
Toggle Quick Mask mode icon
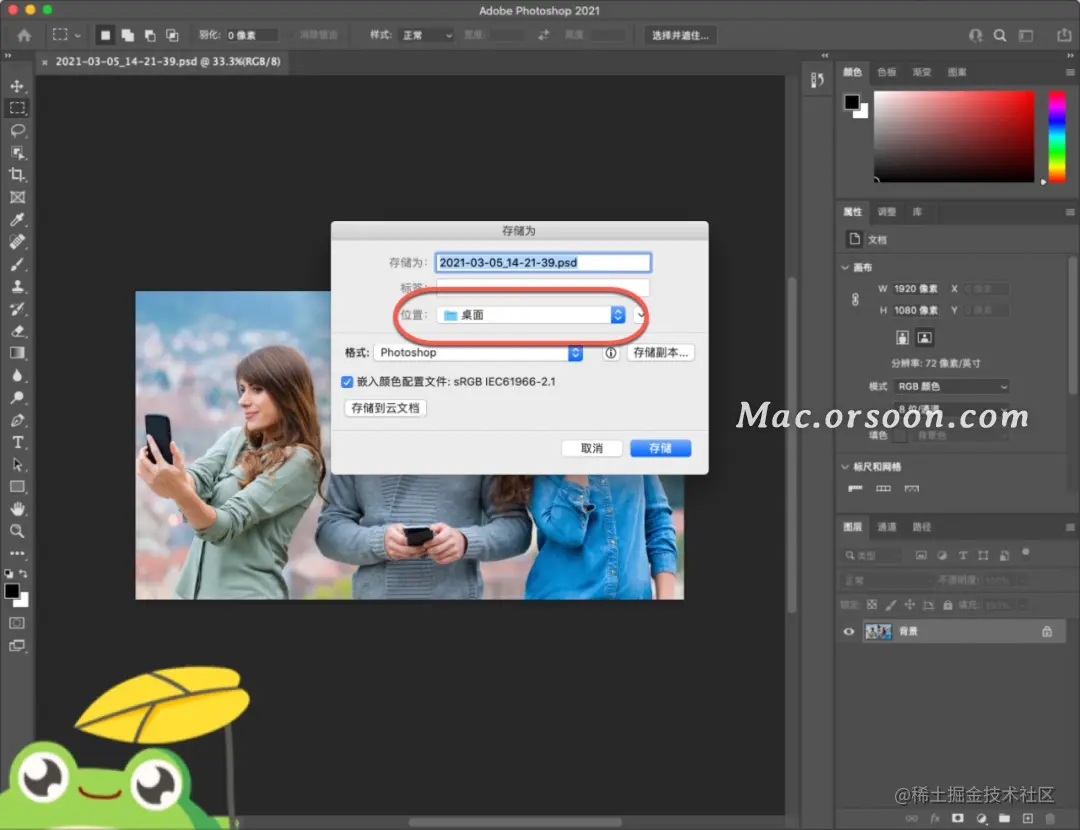pos(17,623)
